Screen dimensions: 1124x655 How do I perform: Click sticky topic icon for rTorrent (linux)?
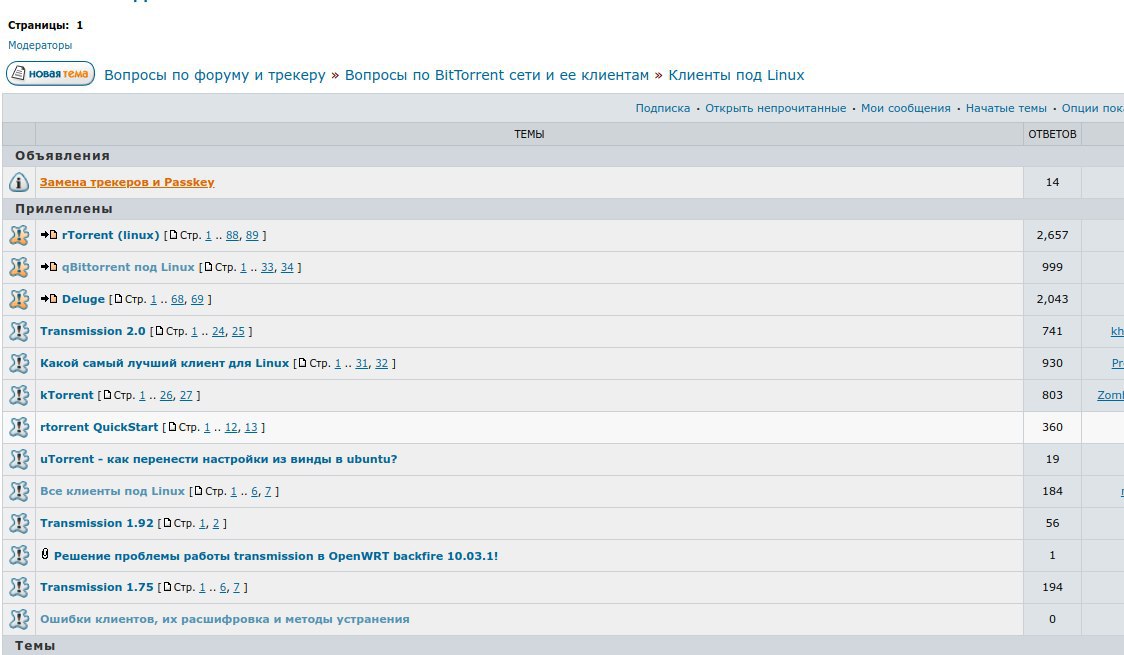click(19, 235)
